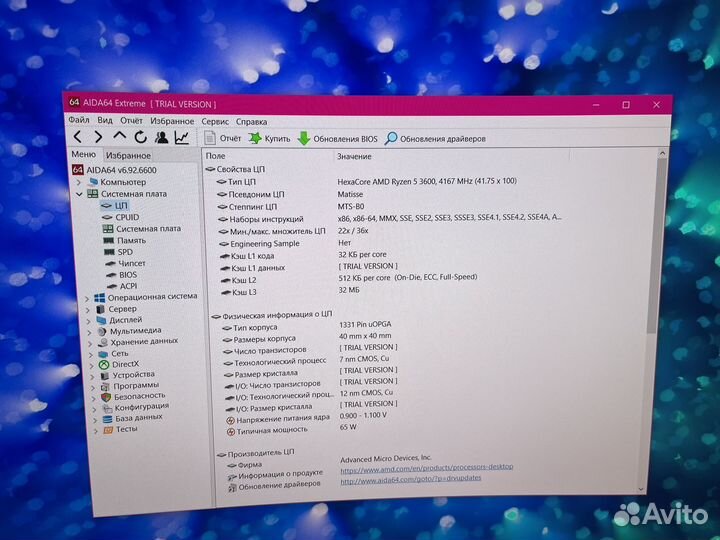
Task: Click the vertical scrollbar of the details pane
Action: pyautogui.click(x=656, y=245)
